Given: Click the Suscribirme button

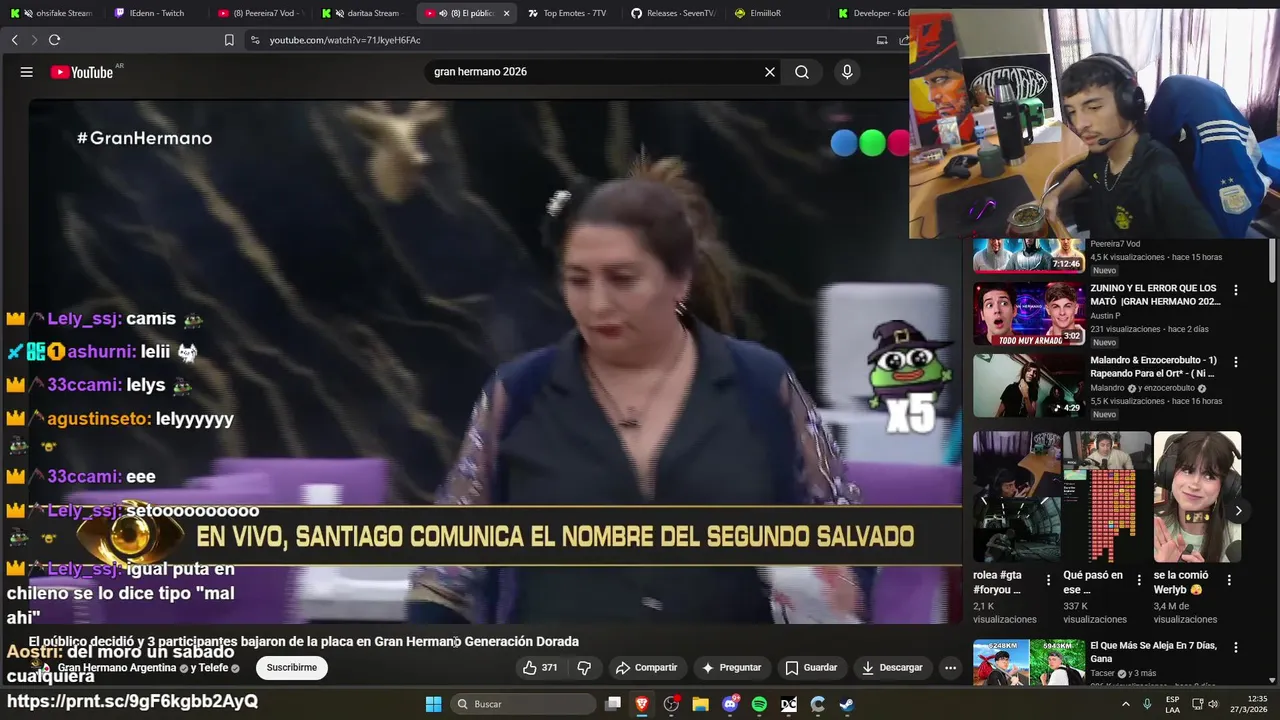Looking at the screenshot, I should tap(291, 667).
